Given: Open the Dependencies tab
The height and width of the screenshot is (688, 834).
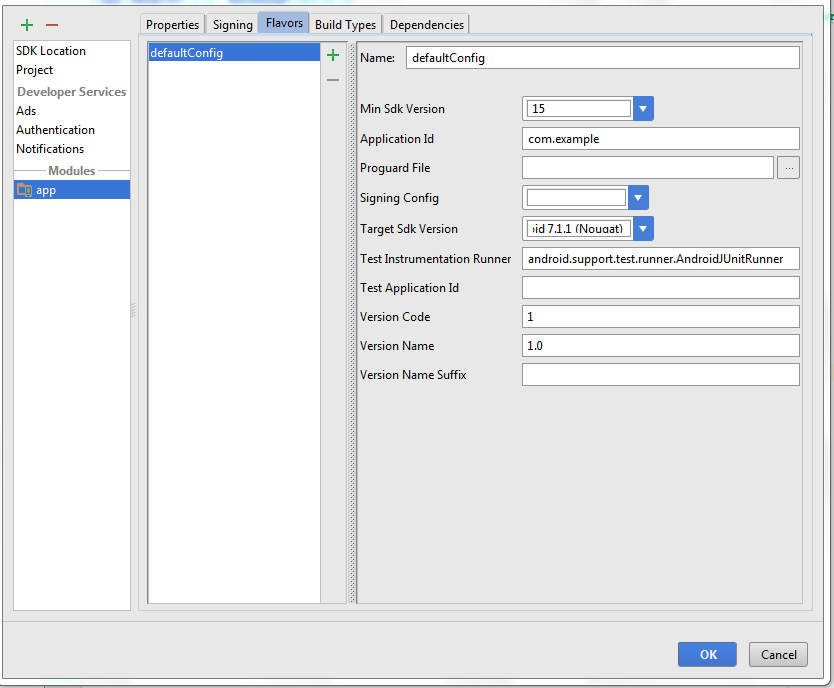Looking at the screenshot, I should click(x=426, y=25).
